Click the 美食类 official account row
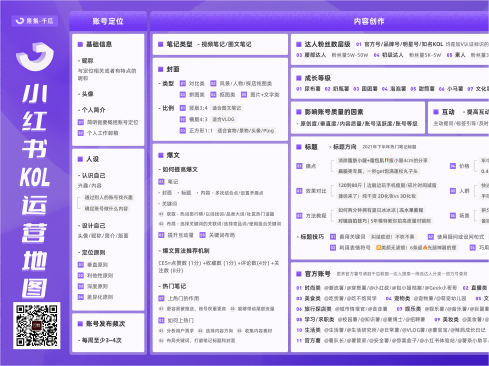The height and width of the screenshot is (366, 489). [337, 298]
